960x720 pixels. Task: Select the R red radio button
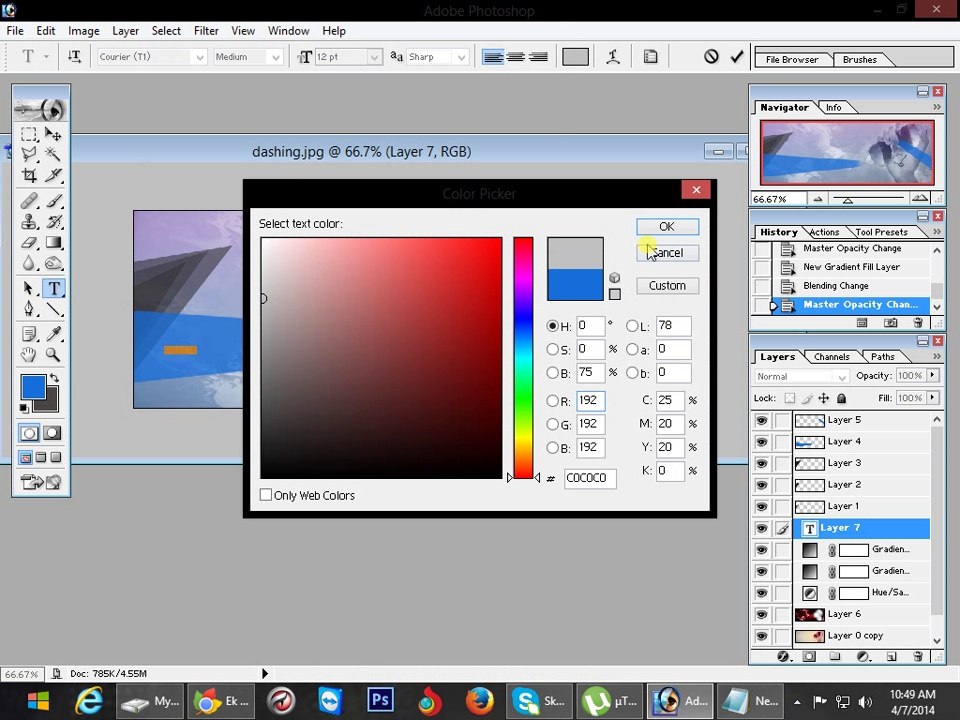tap(552, 401)
